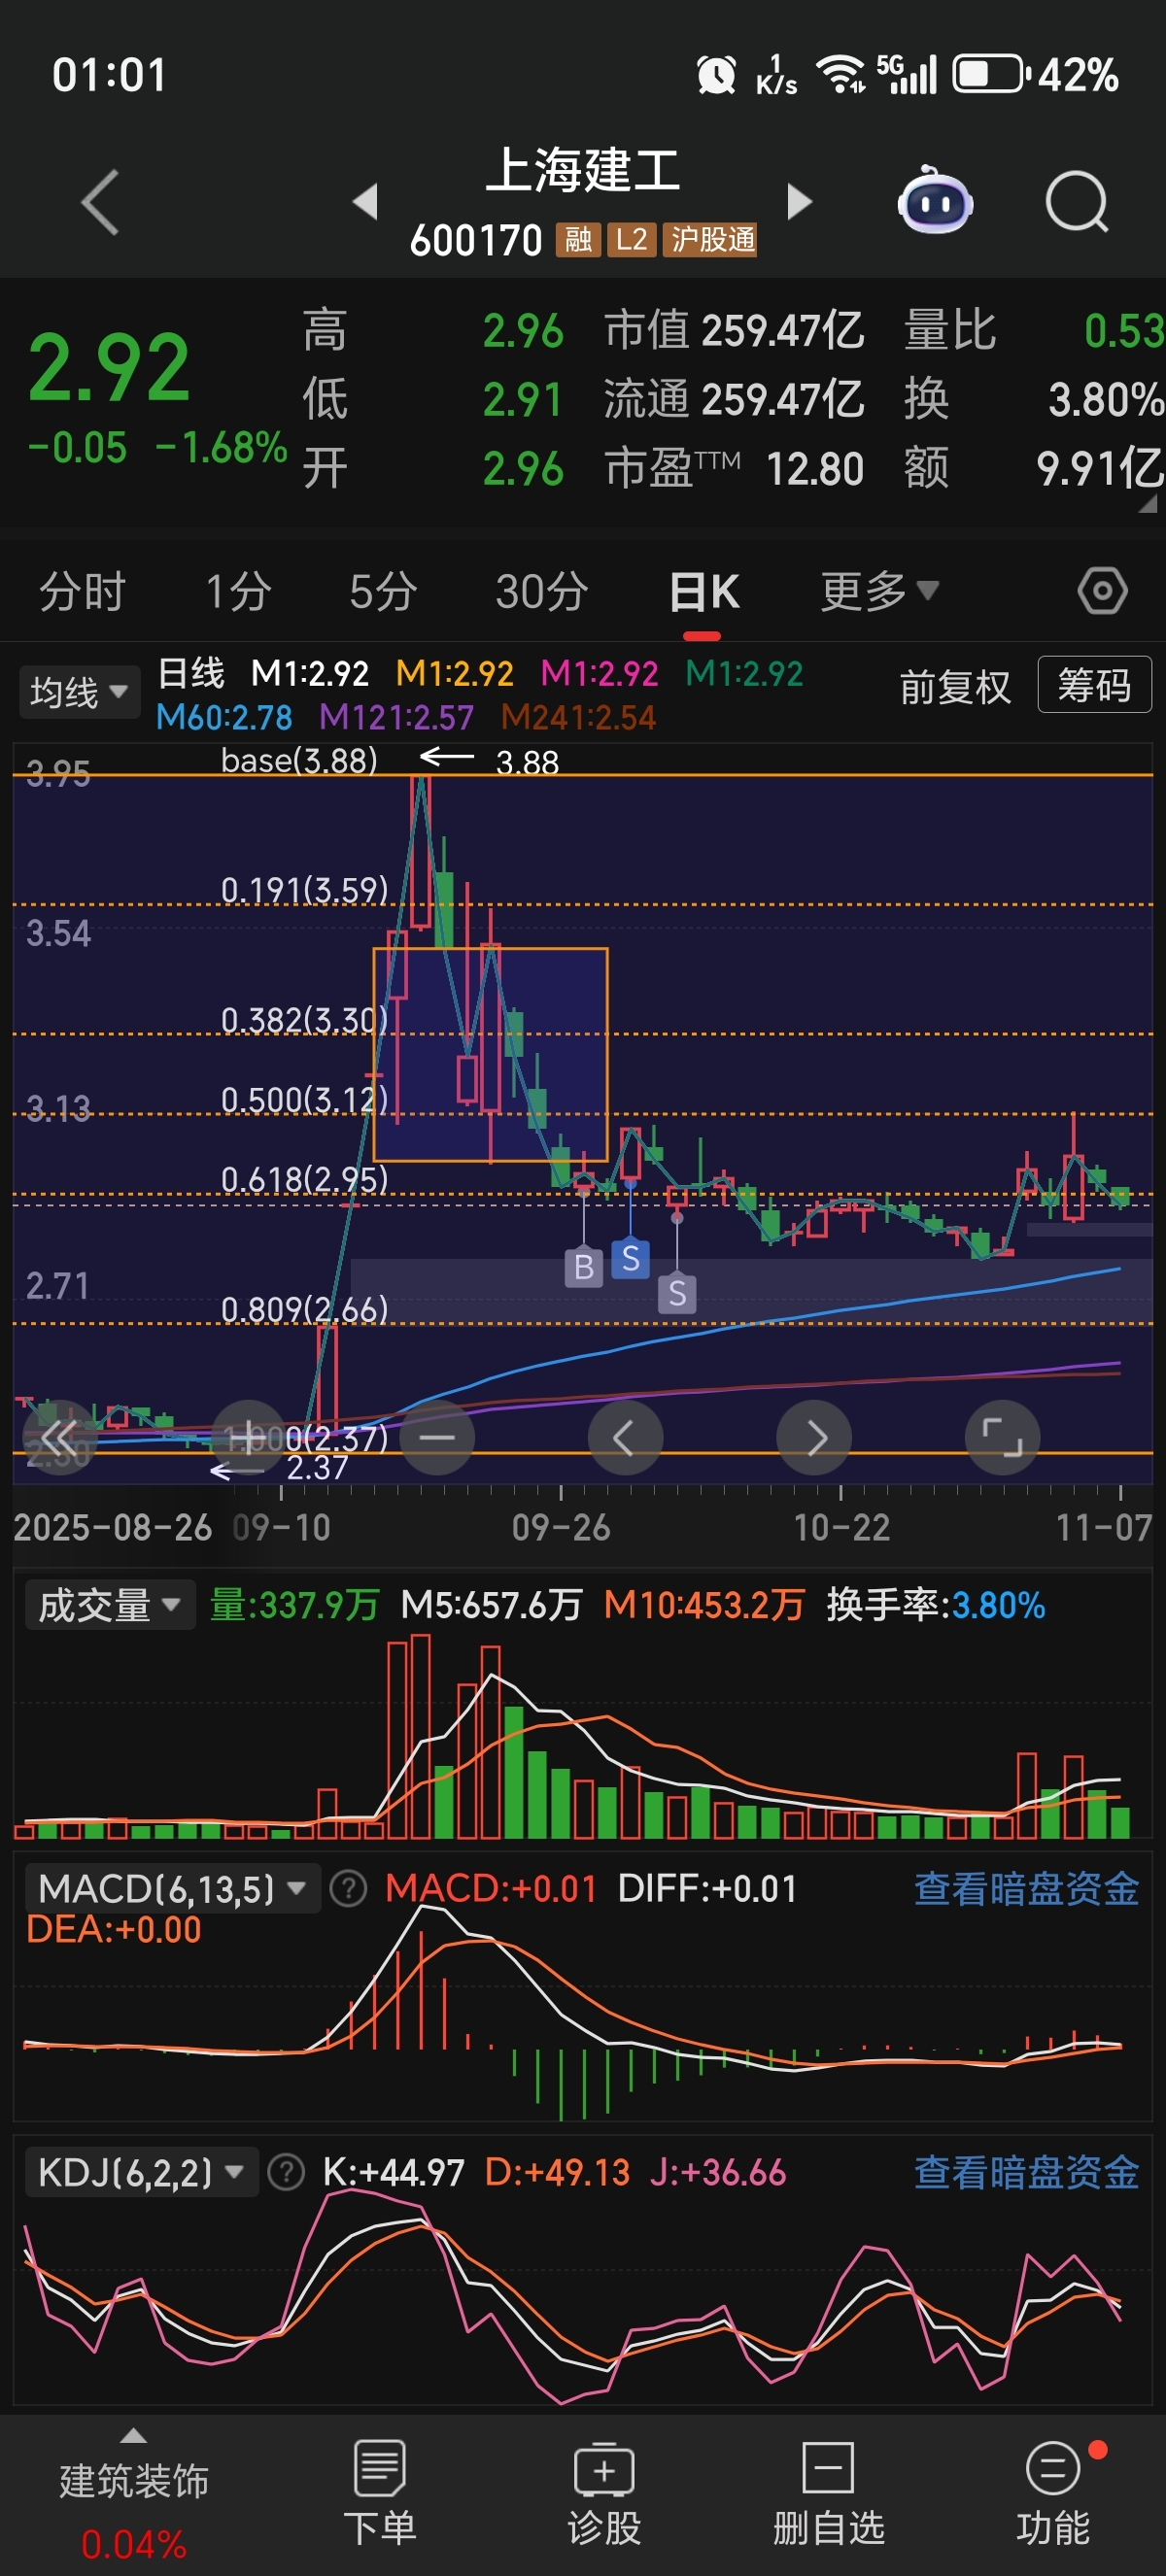Open the 筹码 chip distribution button
Screen dimensions: 1166x2576
click(1094, 685)
